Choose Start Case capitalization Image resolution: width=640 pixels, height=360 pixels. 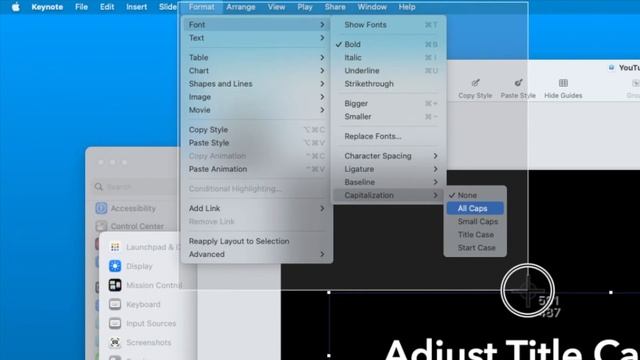click(475, 247)
